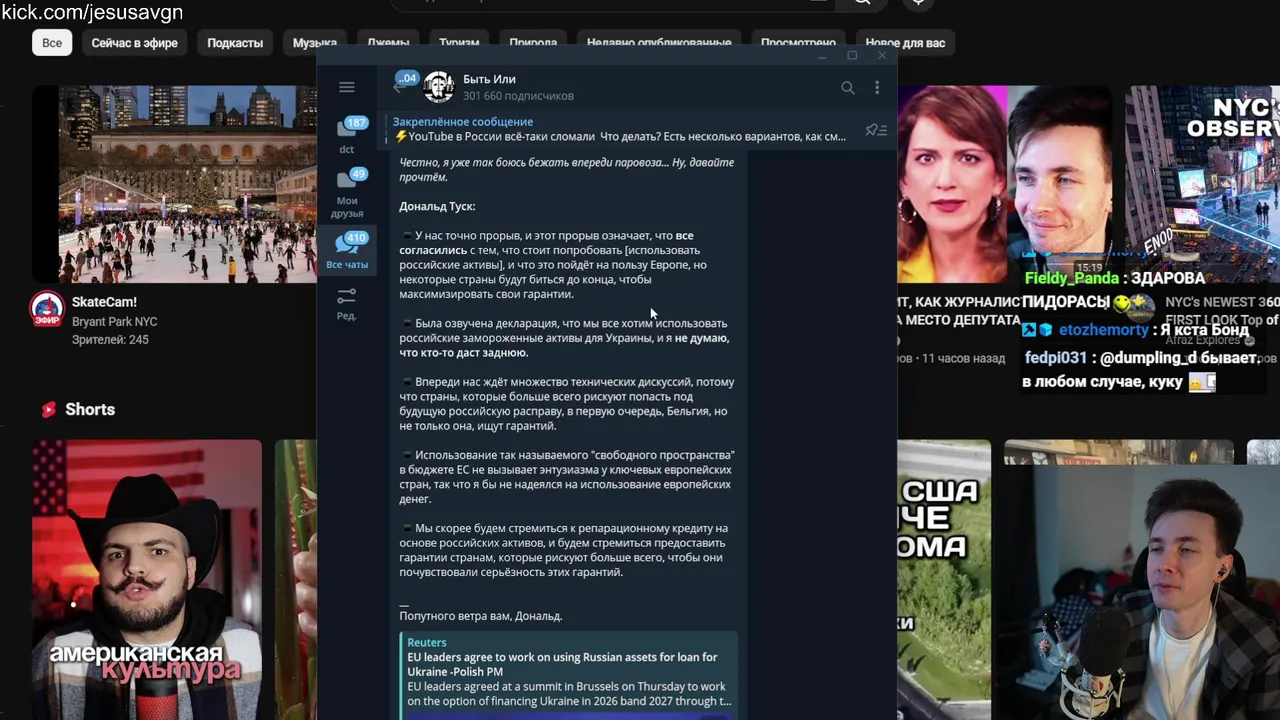Click the 301 660 подписчиков subscriber count

point(518,96)
